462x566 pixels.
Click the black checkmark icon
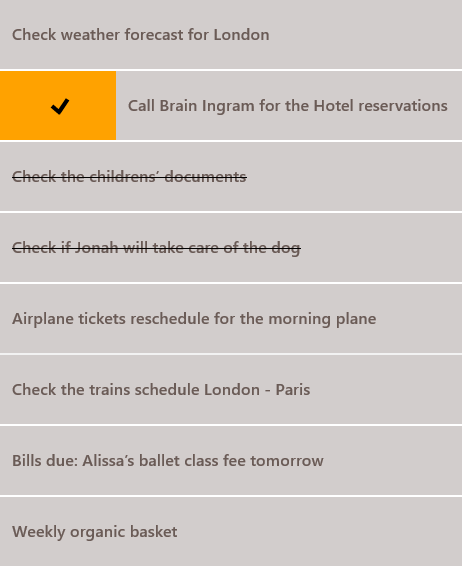[60, 106]
